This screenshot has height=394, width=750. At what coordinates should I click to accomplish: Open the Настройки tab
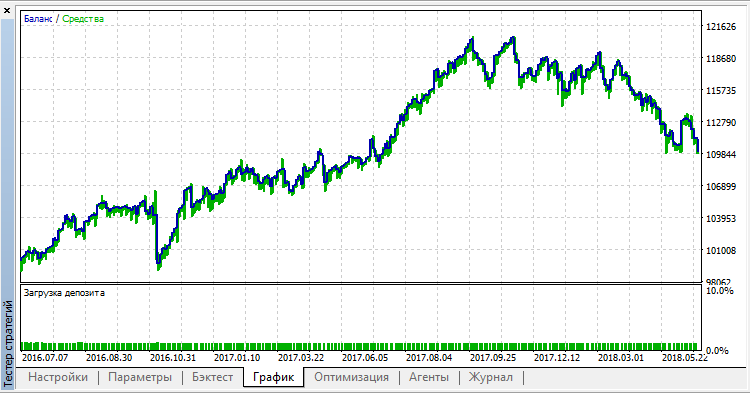[x=58, y=377]
